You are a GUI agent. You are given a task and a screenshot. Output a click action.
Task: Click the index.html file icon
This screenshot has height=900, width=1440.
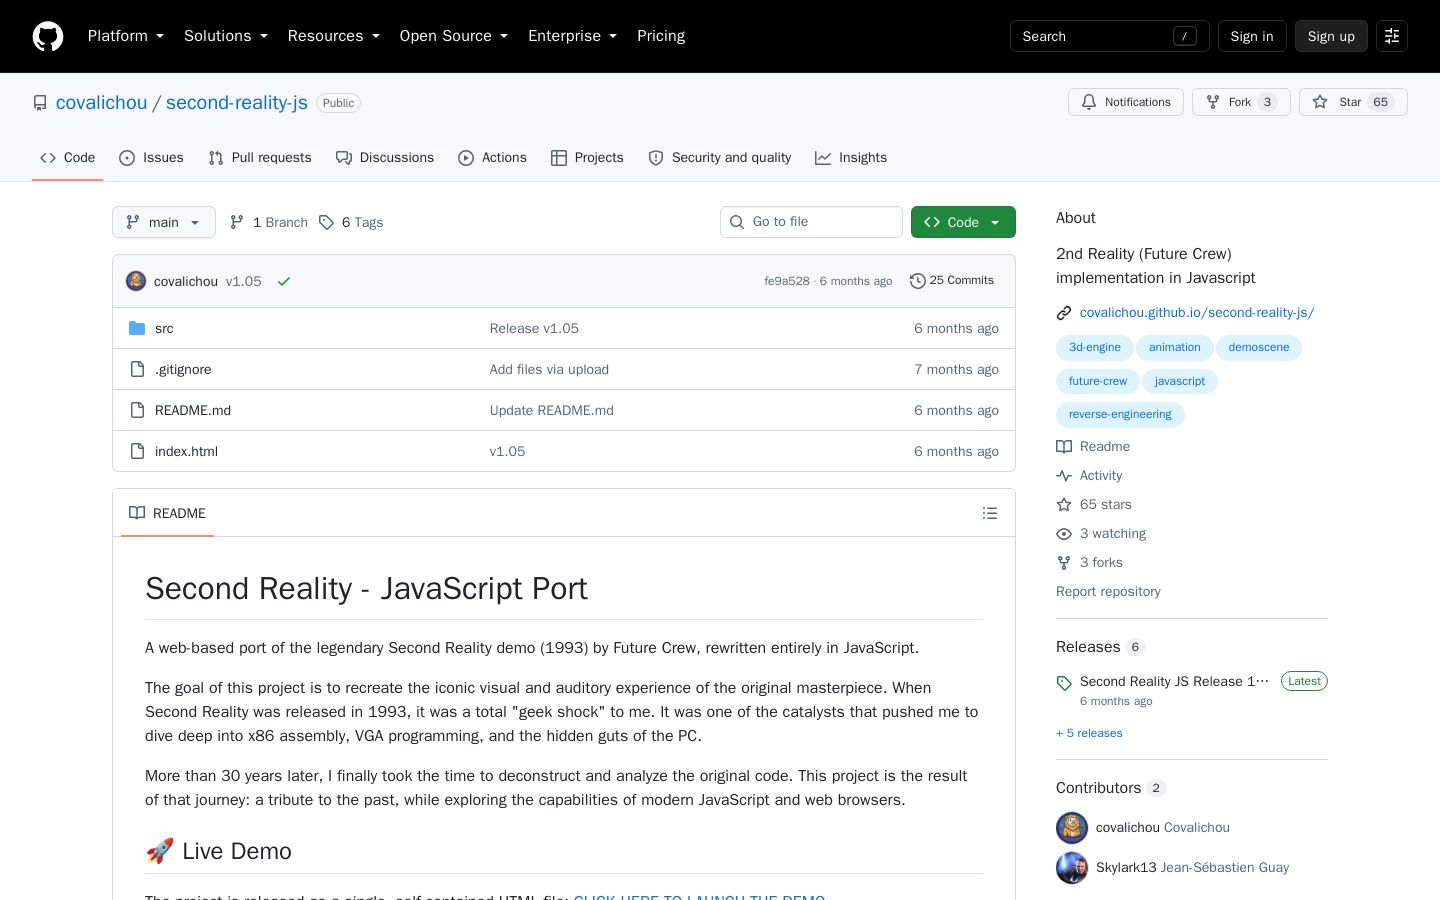pos(137,451)
